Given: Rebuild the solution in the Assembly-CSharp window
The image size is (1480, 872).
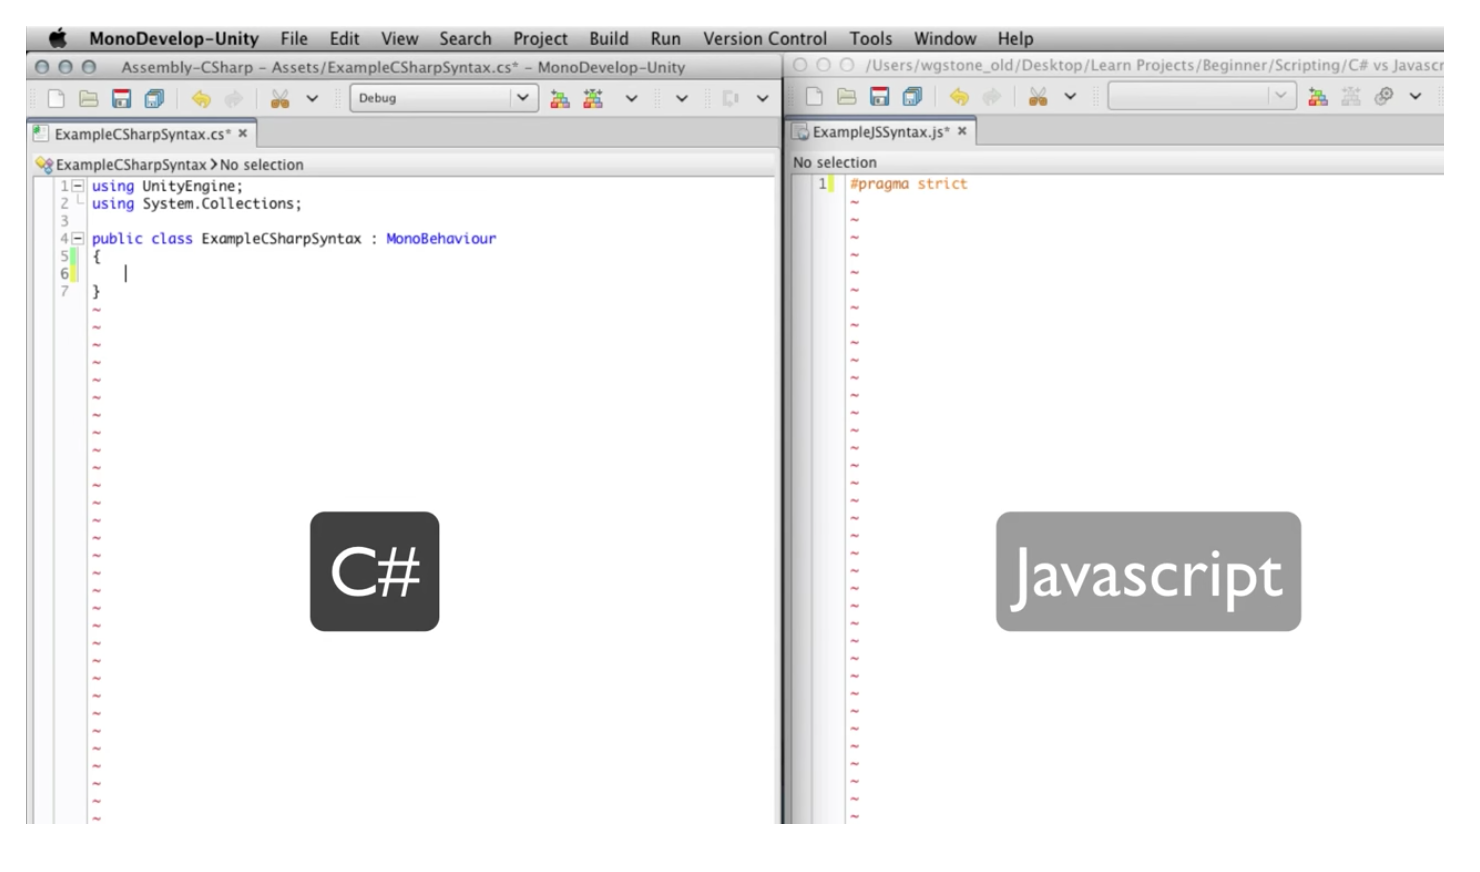Looking at the screenshot, I should (x=593, y=98).
